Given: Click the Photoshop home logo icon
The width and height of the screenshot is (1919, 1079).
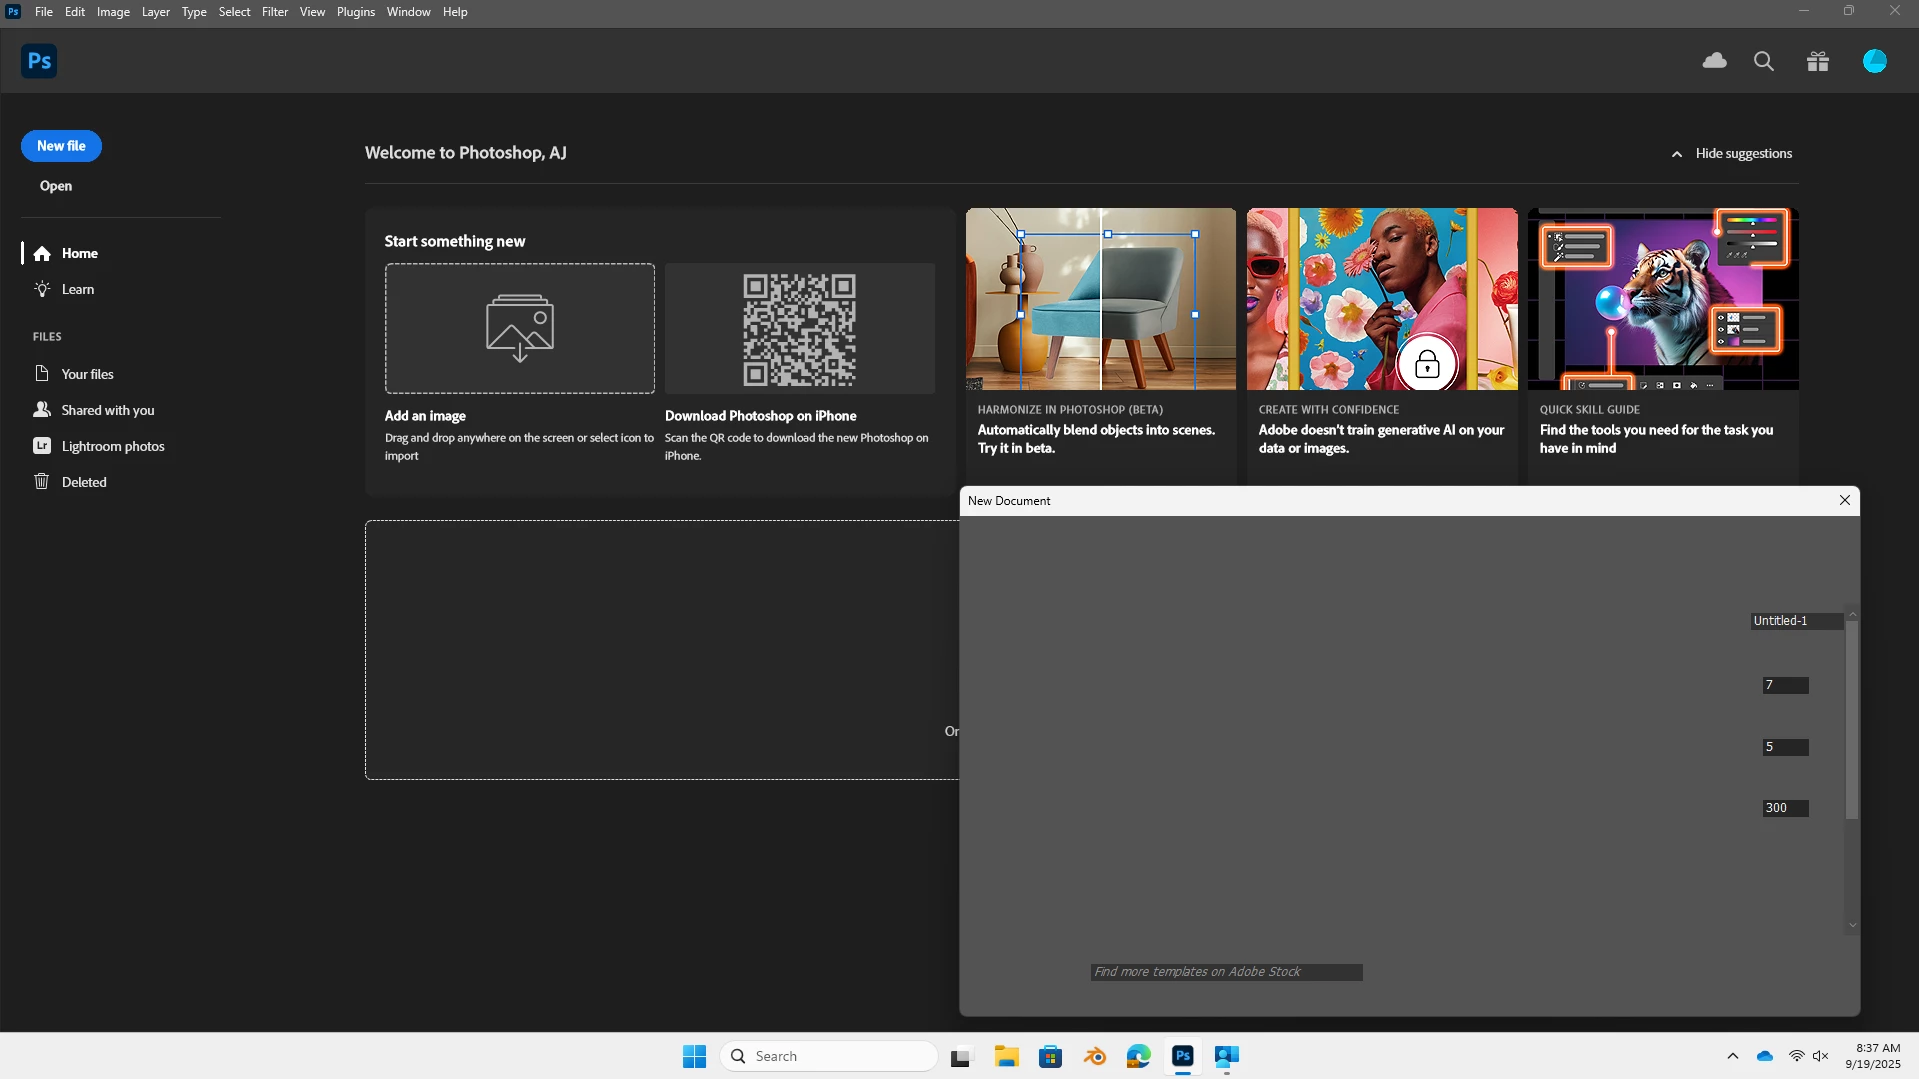Looking at the screenshot, I should pyautogui.click(x=39, y=61).
